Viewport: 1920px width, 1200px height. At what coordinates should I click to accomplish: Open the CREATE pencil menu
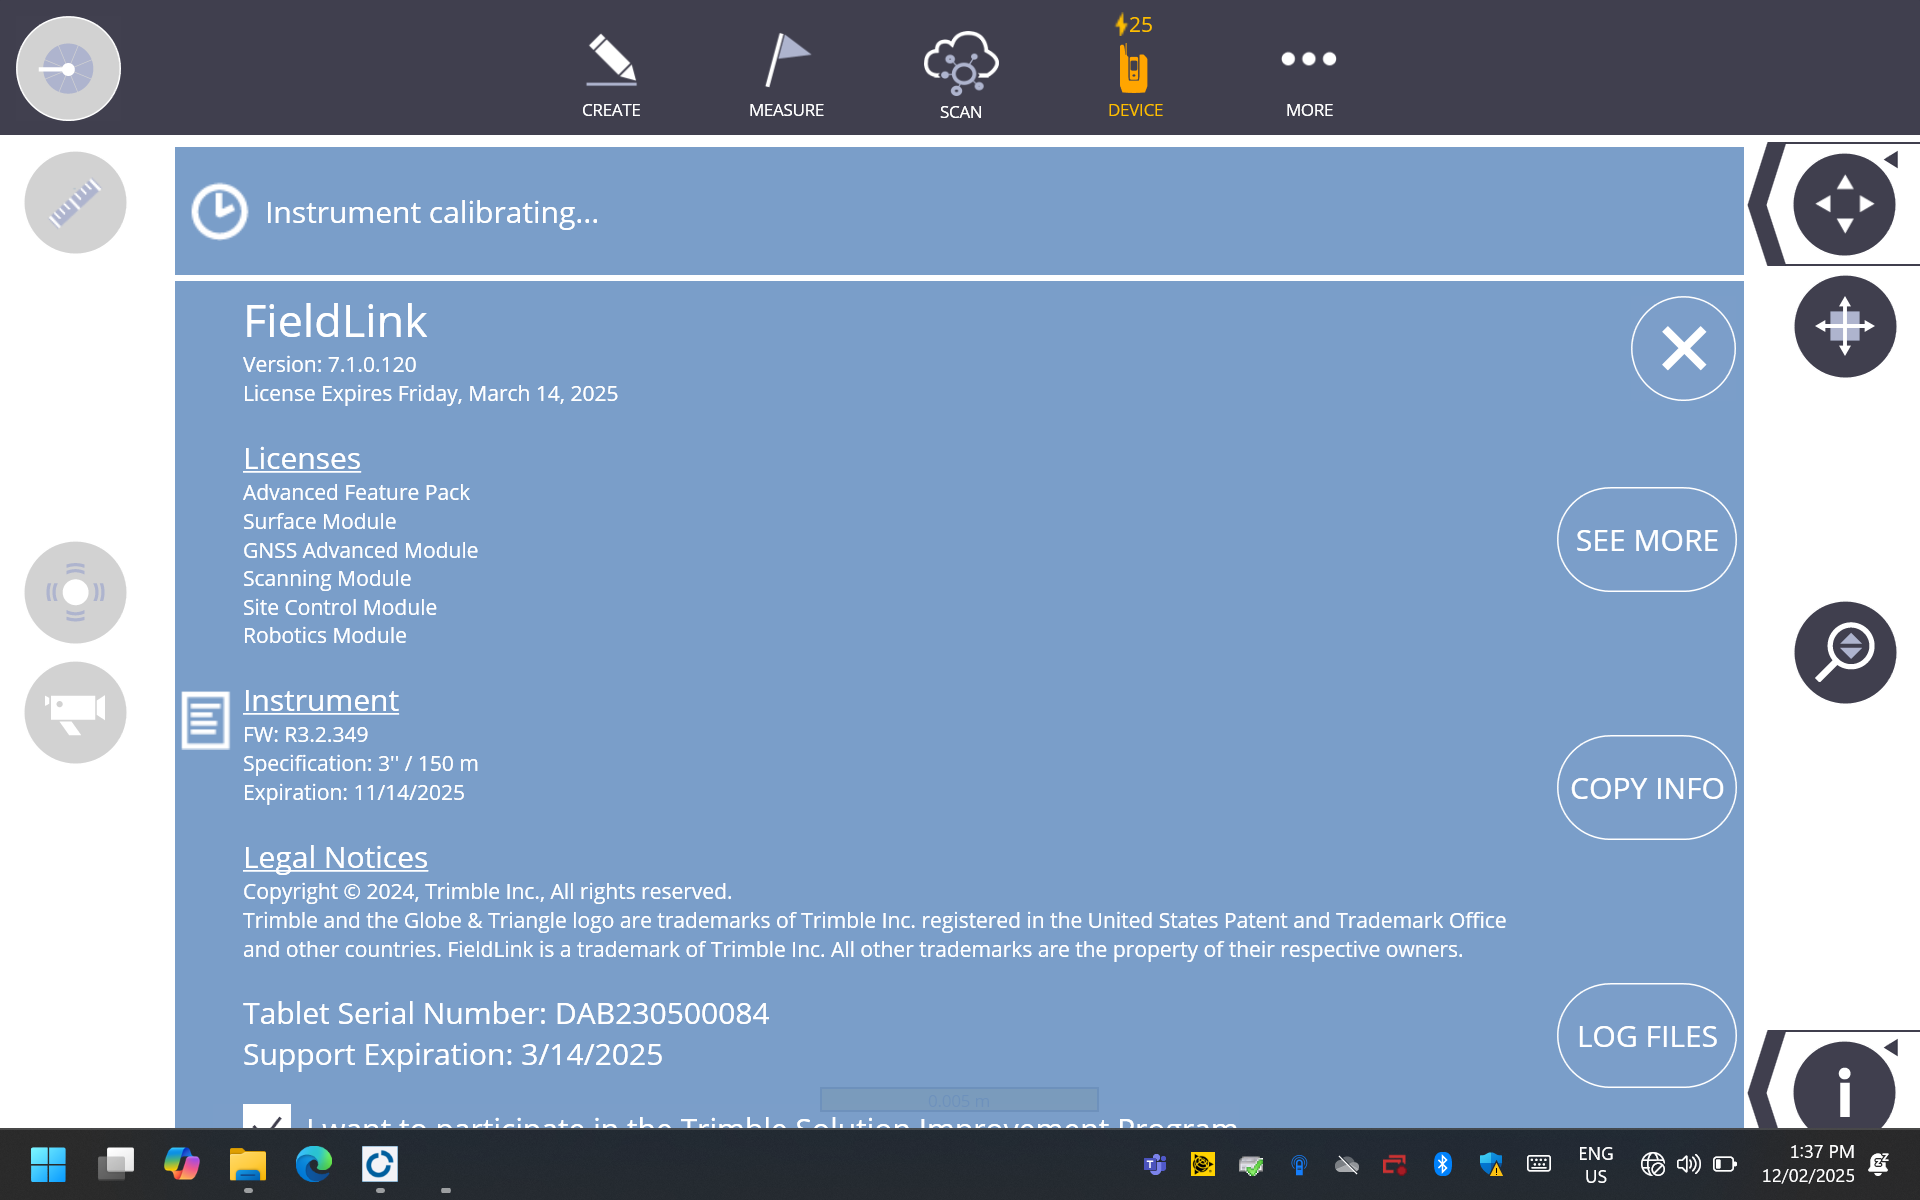pyautogui.click(x=611, y=76)
